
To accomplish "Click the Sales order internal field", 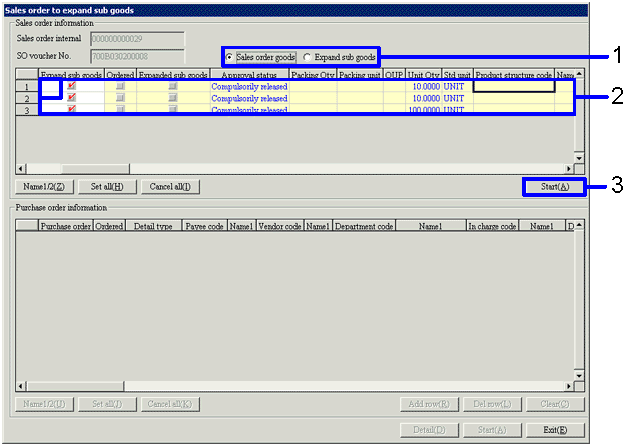I will 137,38.
